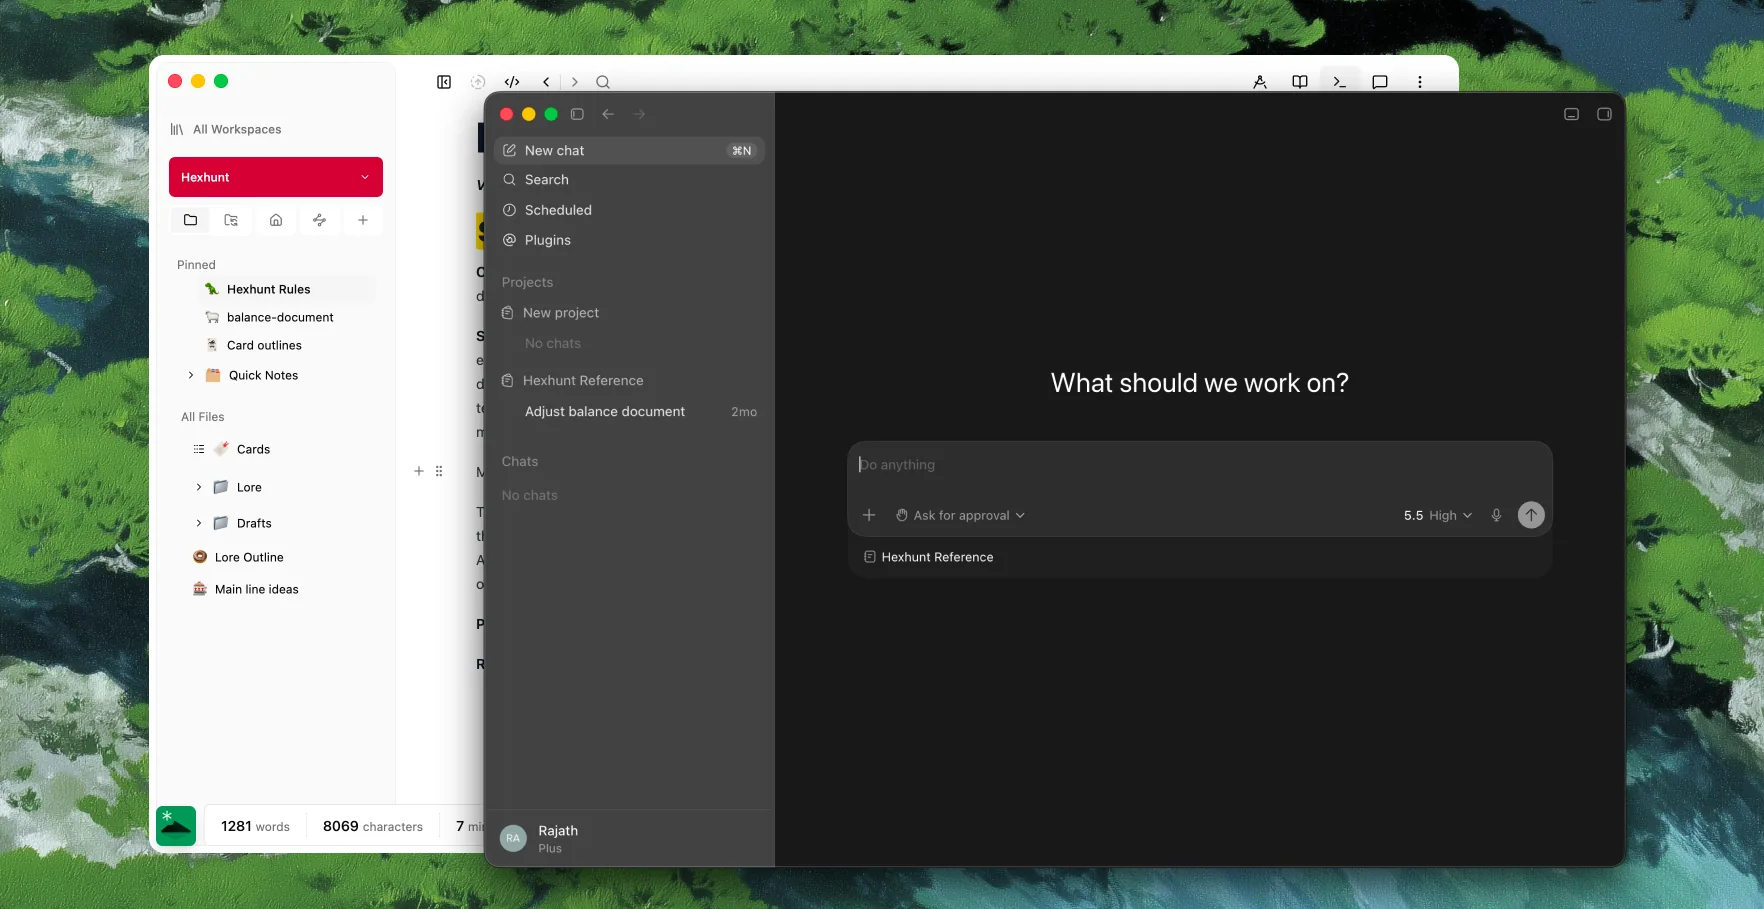Click the six-dot drag handle in editor gutter
1764x909 pixels.
(439, 471)
